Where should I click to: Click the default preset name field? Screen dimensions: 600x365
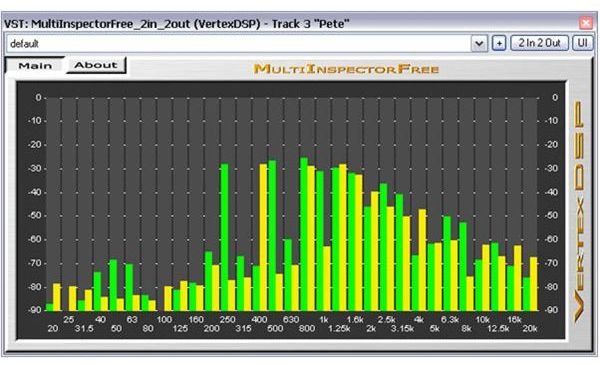click(x=238, y=44)
